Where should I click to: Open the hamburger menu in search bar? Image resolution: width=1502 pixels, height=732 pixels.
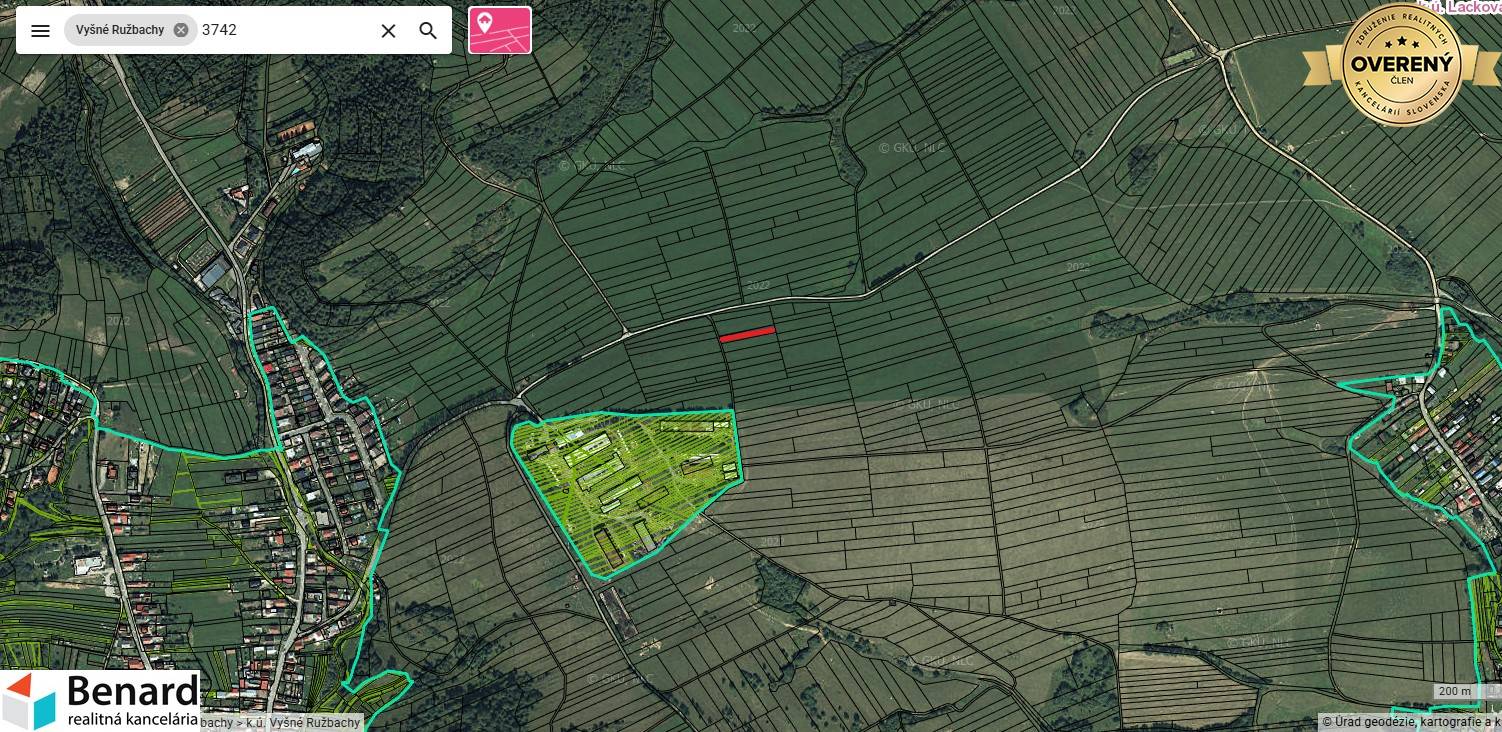(x=40, y=30)
